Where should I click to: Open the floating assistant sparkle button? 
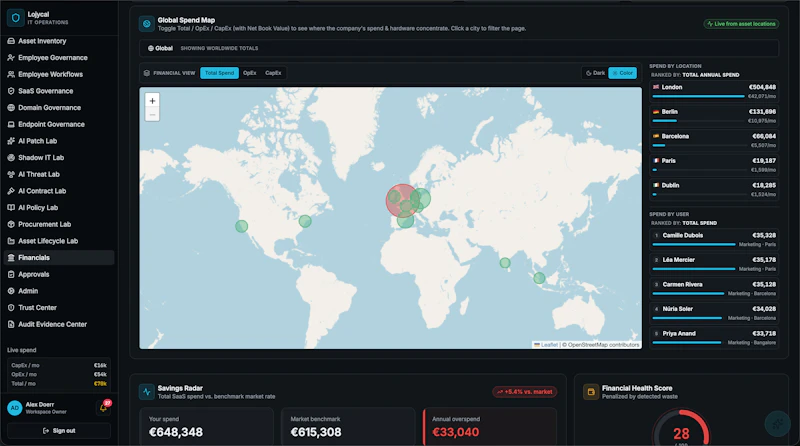pos(778,424)
